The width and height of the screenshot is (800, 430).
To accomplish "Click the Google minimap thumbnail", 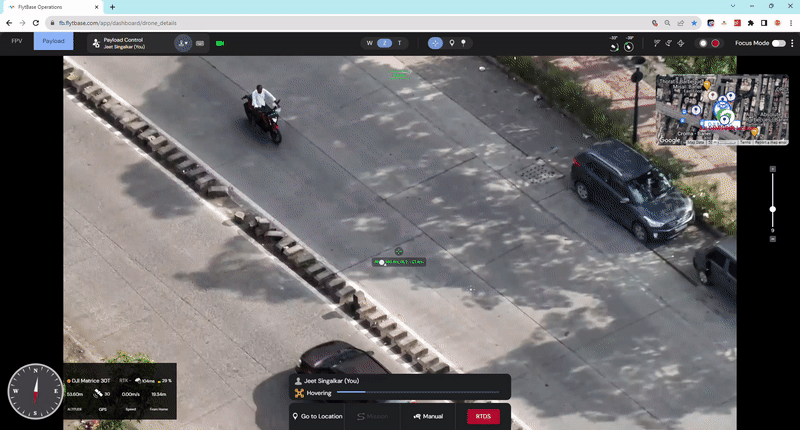I will [695, 109].
